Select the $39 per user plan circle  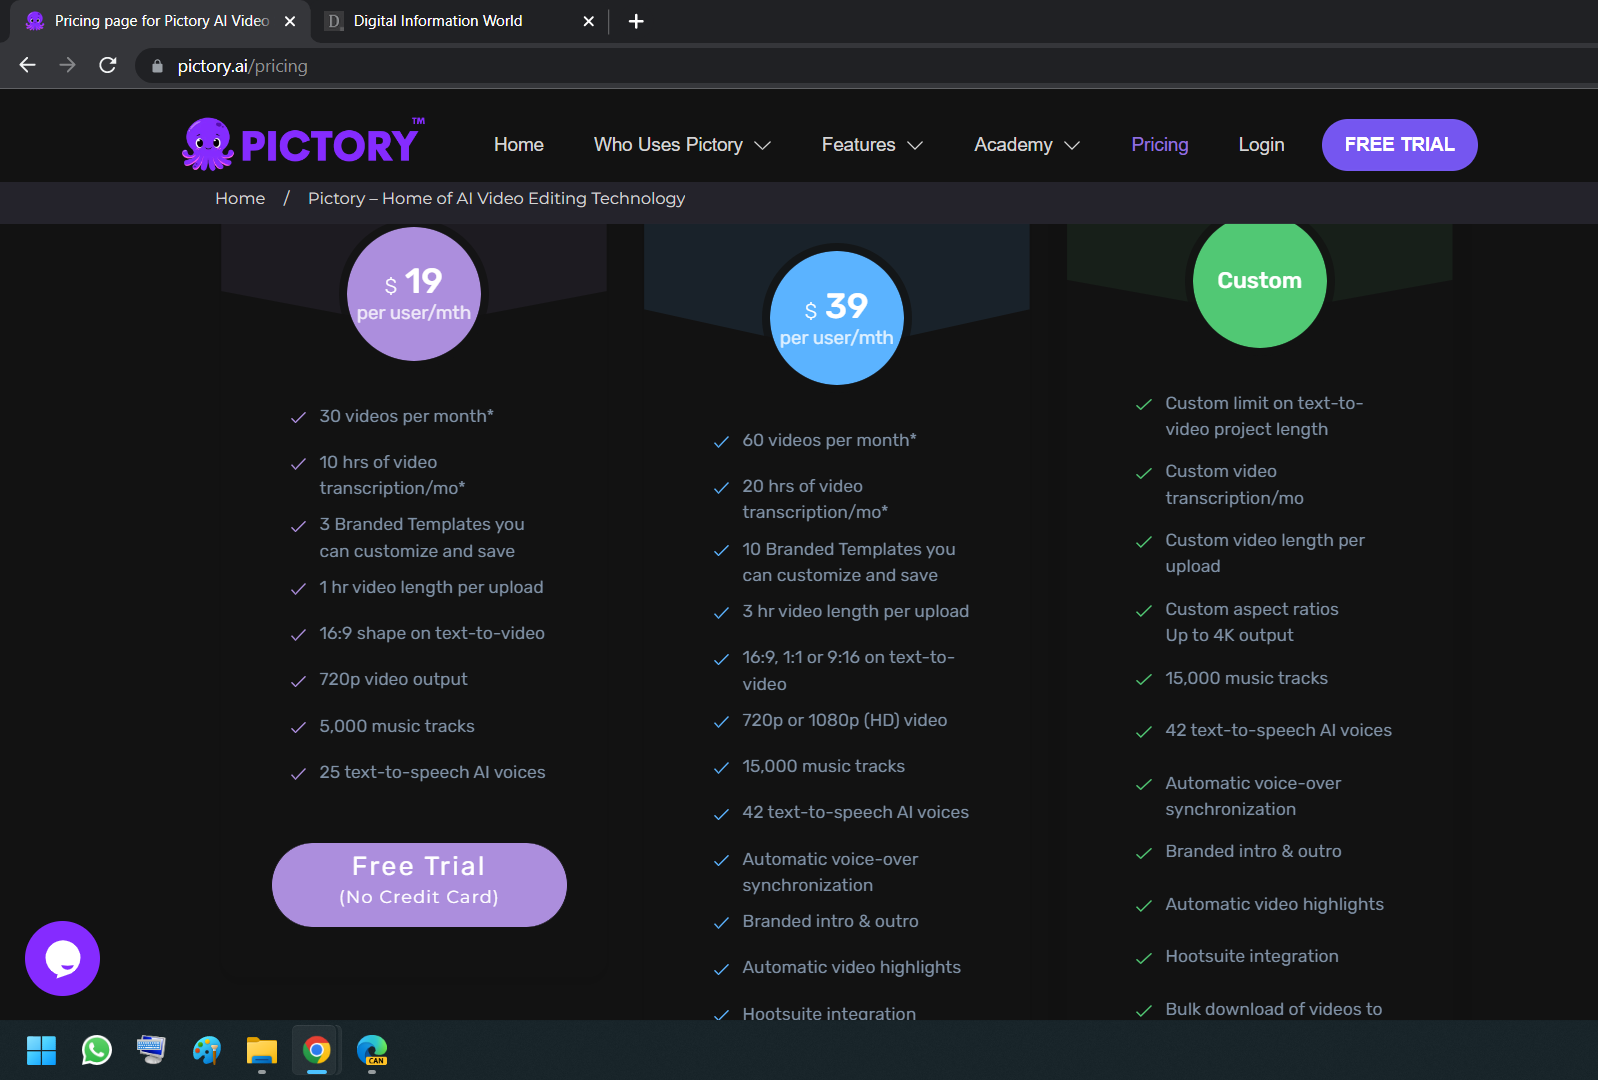(837, 318)
